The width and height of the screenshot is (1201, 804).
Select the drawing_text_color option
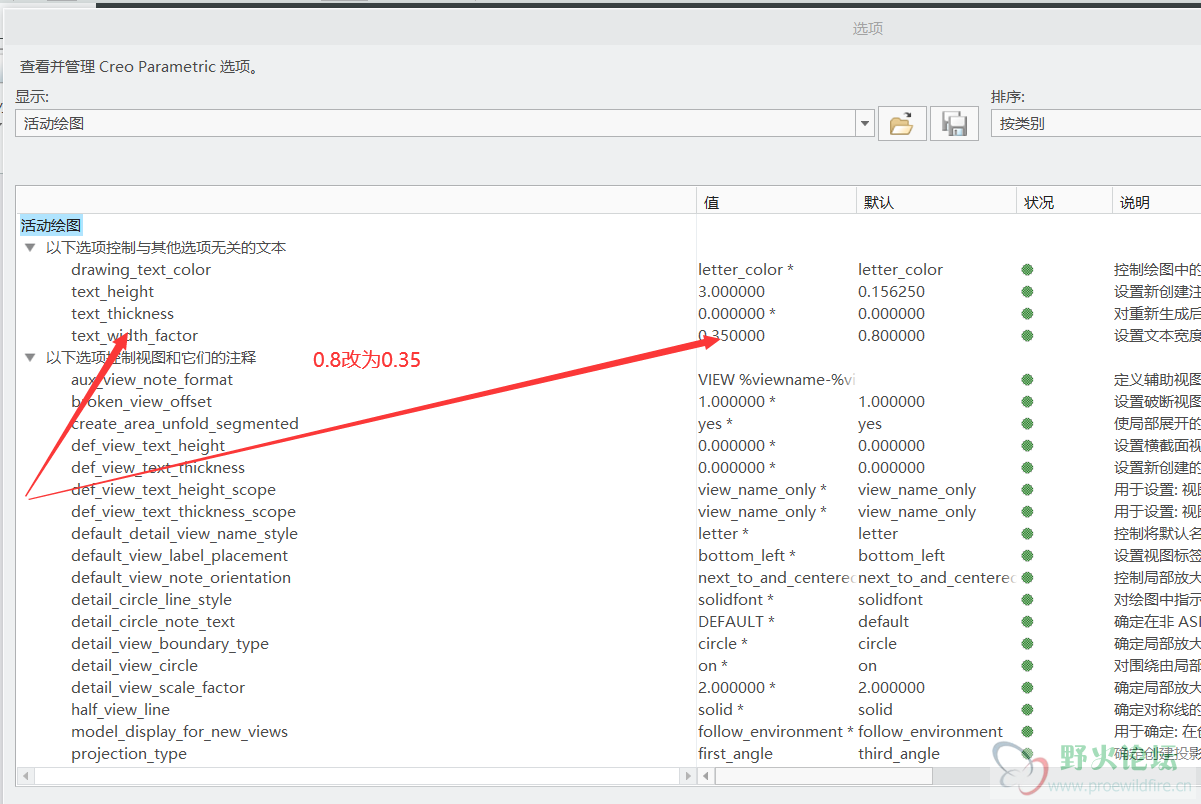pyautogui.click(x=141, y=270)
